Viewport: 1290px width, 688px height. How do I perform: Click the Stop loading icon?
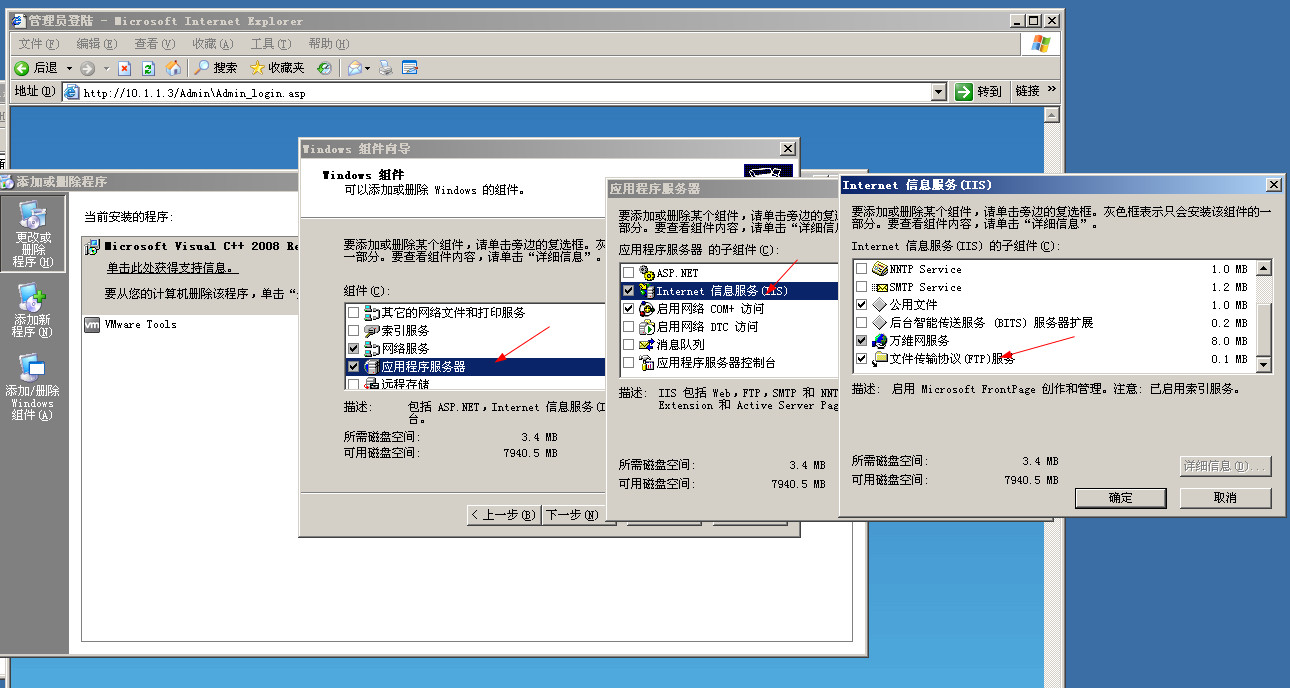coord(125,68)
